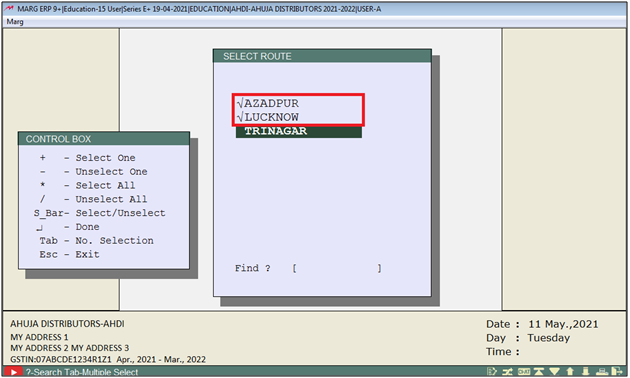Click the downward triangle icon in bottom bar
Image resolution: width=630 pixels, height=378 pixels.
[554, 372]
